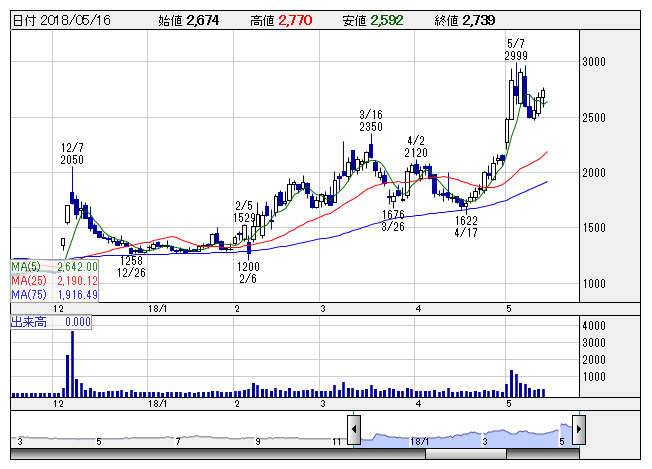Viewport: 652px width, 469px height.
Task: Click the 2/6 1200 low marker
Action: pos(248,273)
